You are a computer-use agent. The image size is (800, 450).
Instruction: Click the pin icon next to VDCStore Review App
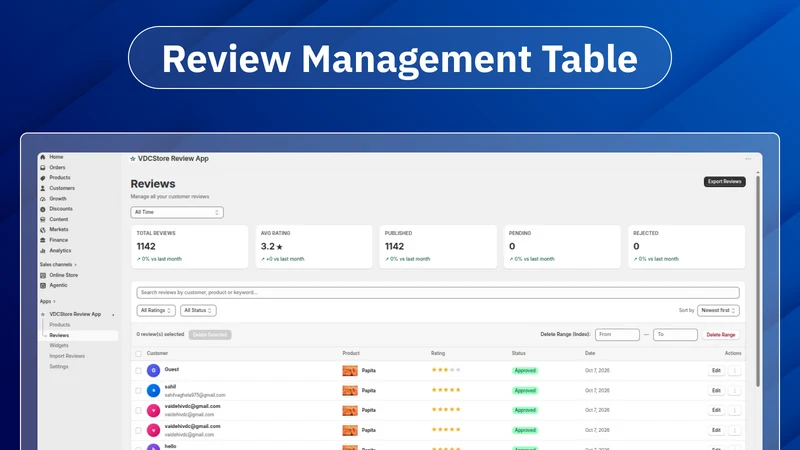click(x=113, y=315)
